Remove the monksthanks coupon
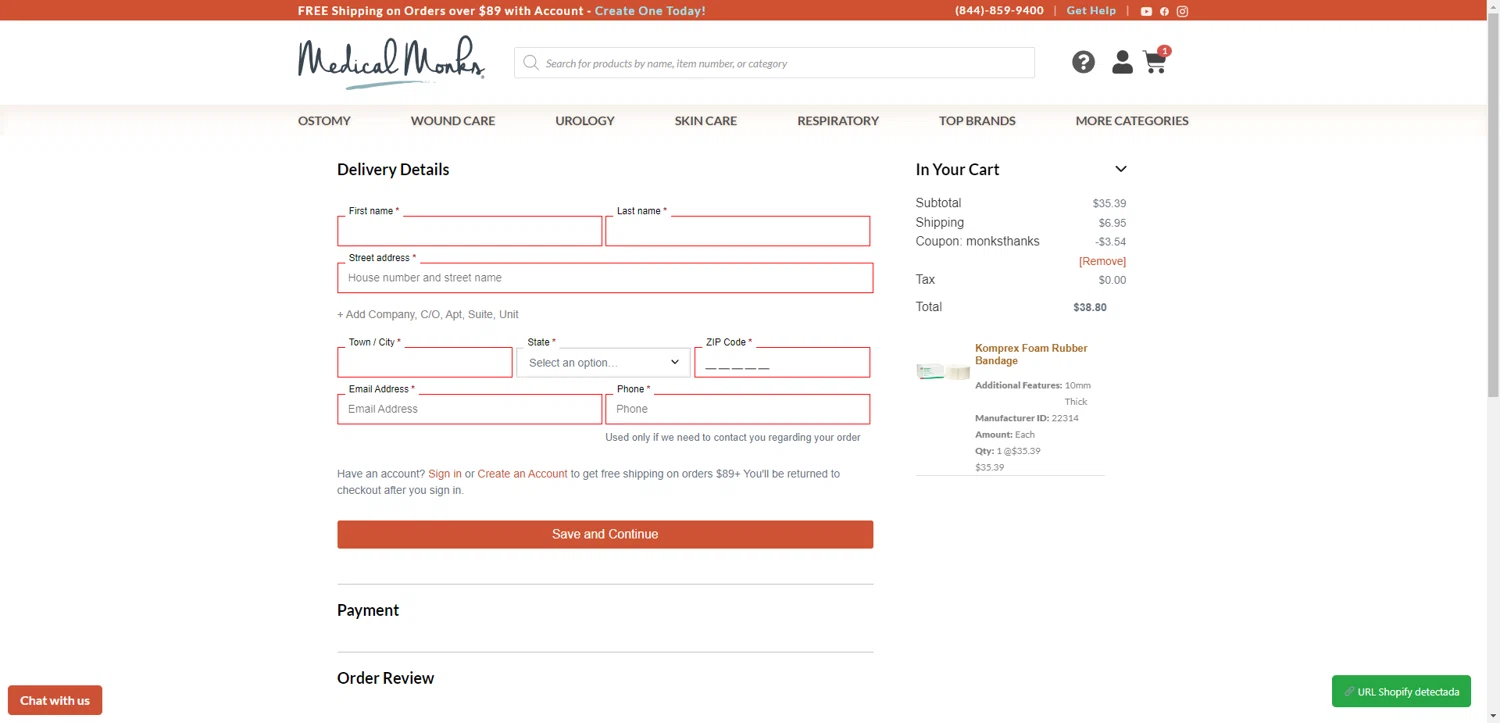 coord(1102,261)
